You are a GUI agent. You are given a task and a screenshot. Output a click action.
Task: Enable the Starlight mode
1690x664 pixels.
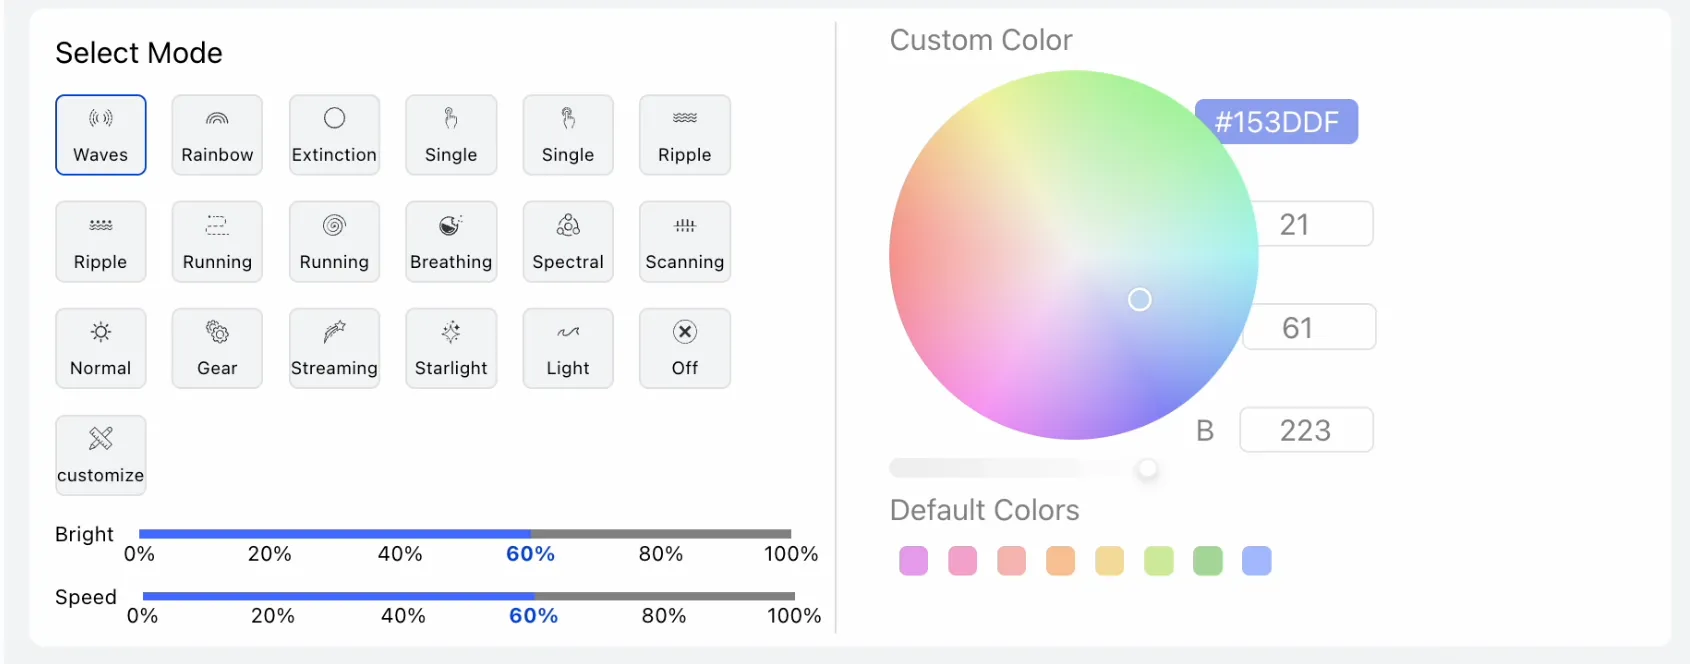[x=451, y=348]
